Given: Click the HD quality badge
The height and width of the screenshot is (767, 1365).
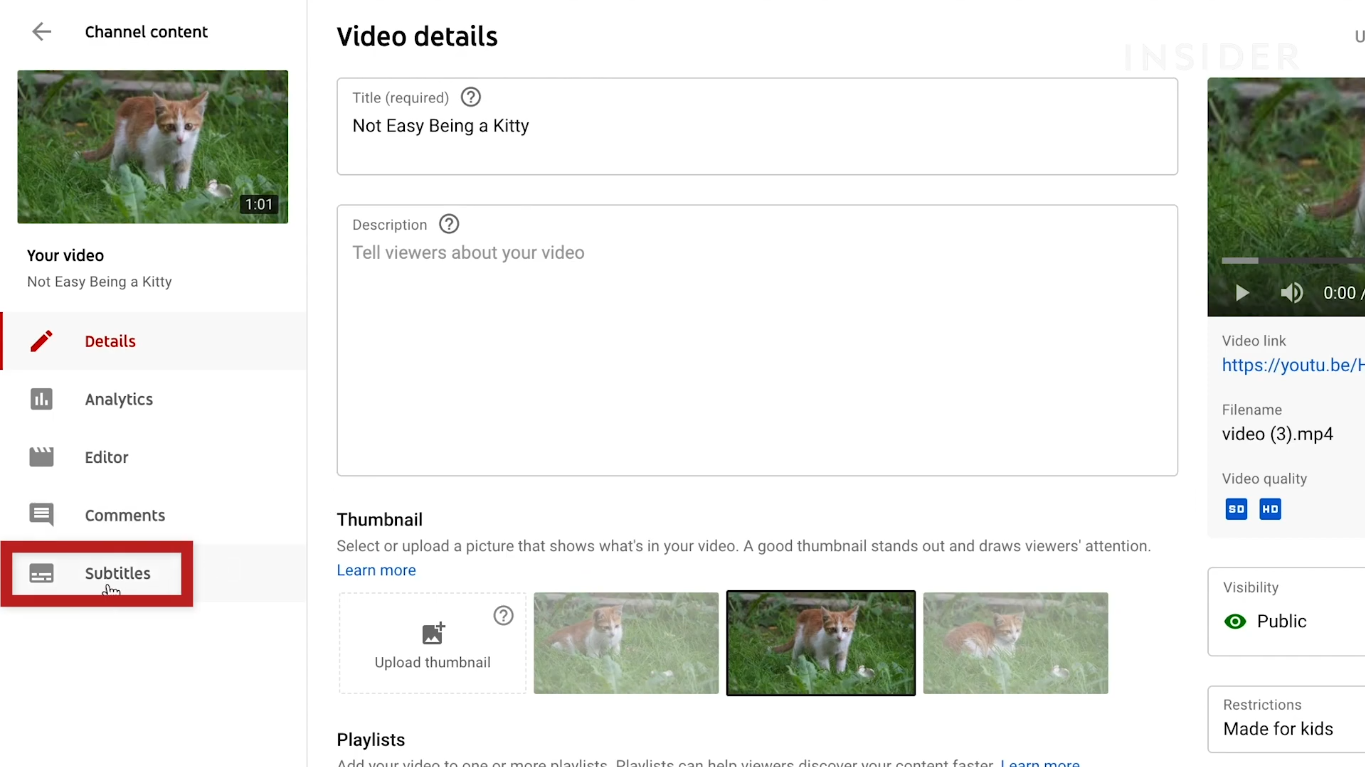Looking at the screenshot, I should [x=1270, y=509].
